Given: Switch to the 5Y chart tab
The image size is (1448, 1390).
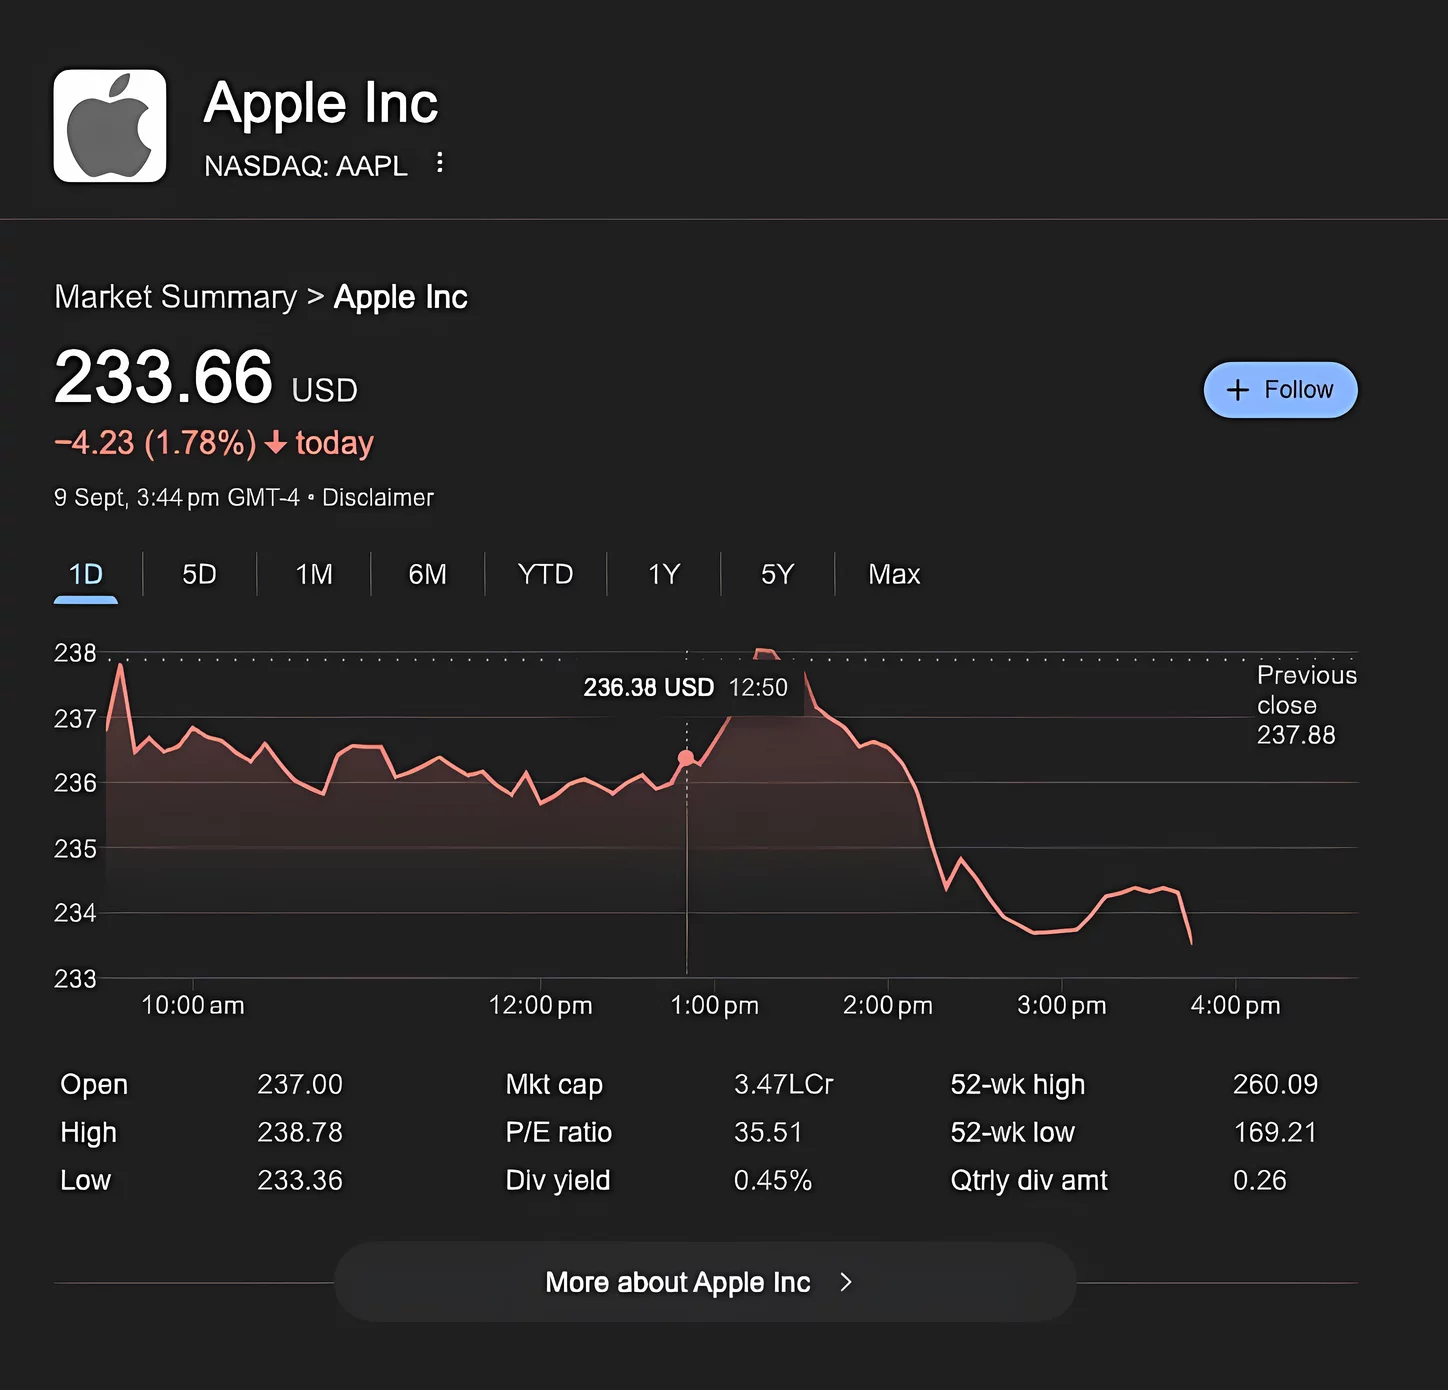Looking at the screenshot, I should click(x=777, y=574).
